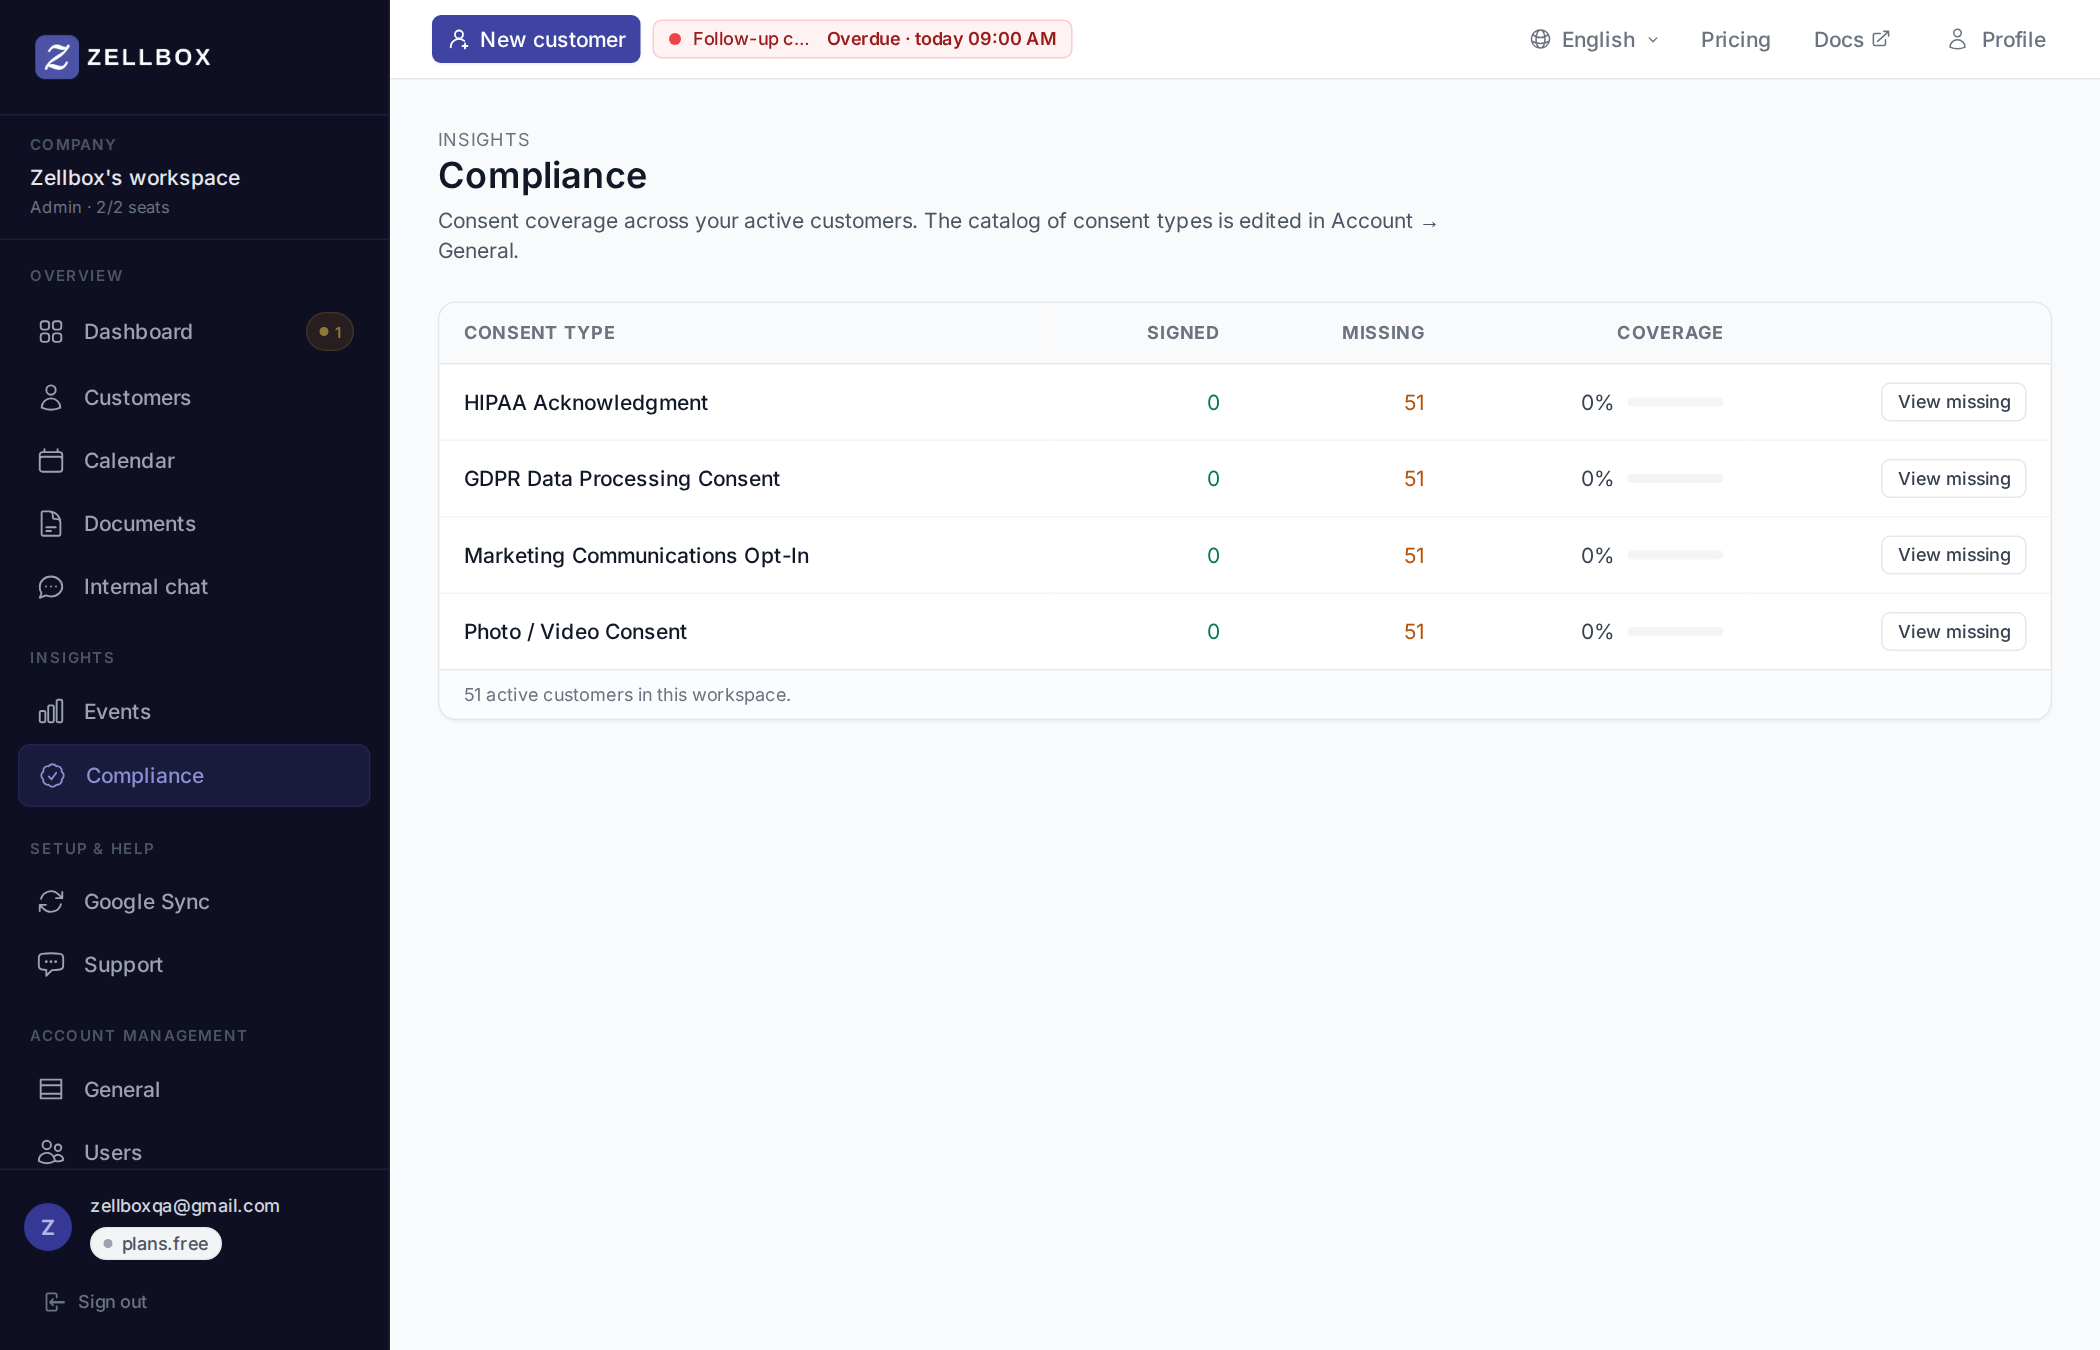Image resolution: width=2100 pixels, height=1350 pixels.
Task: Open General account settings
Action: (194, 1090)
